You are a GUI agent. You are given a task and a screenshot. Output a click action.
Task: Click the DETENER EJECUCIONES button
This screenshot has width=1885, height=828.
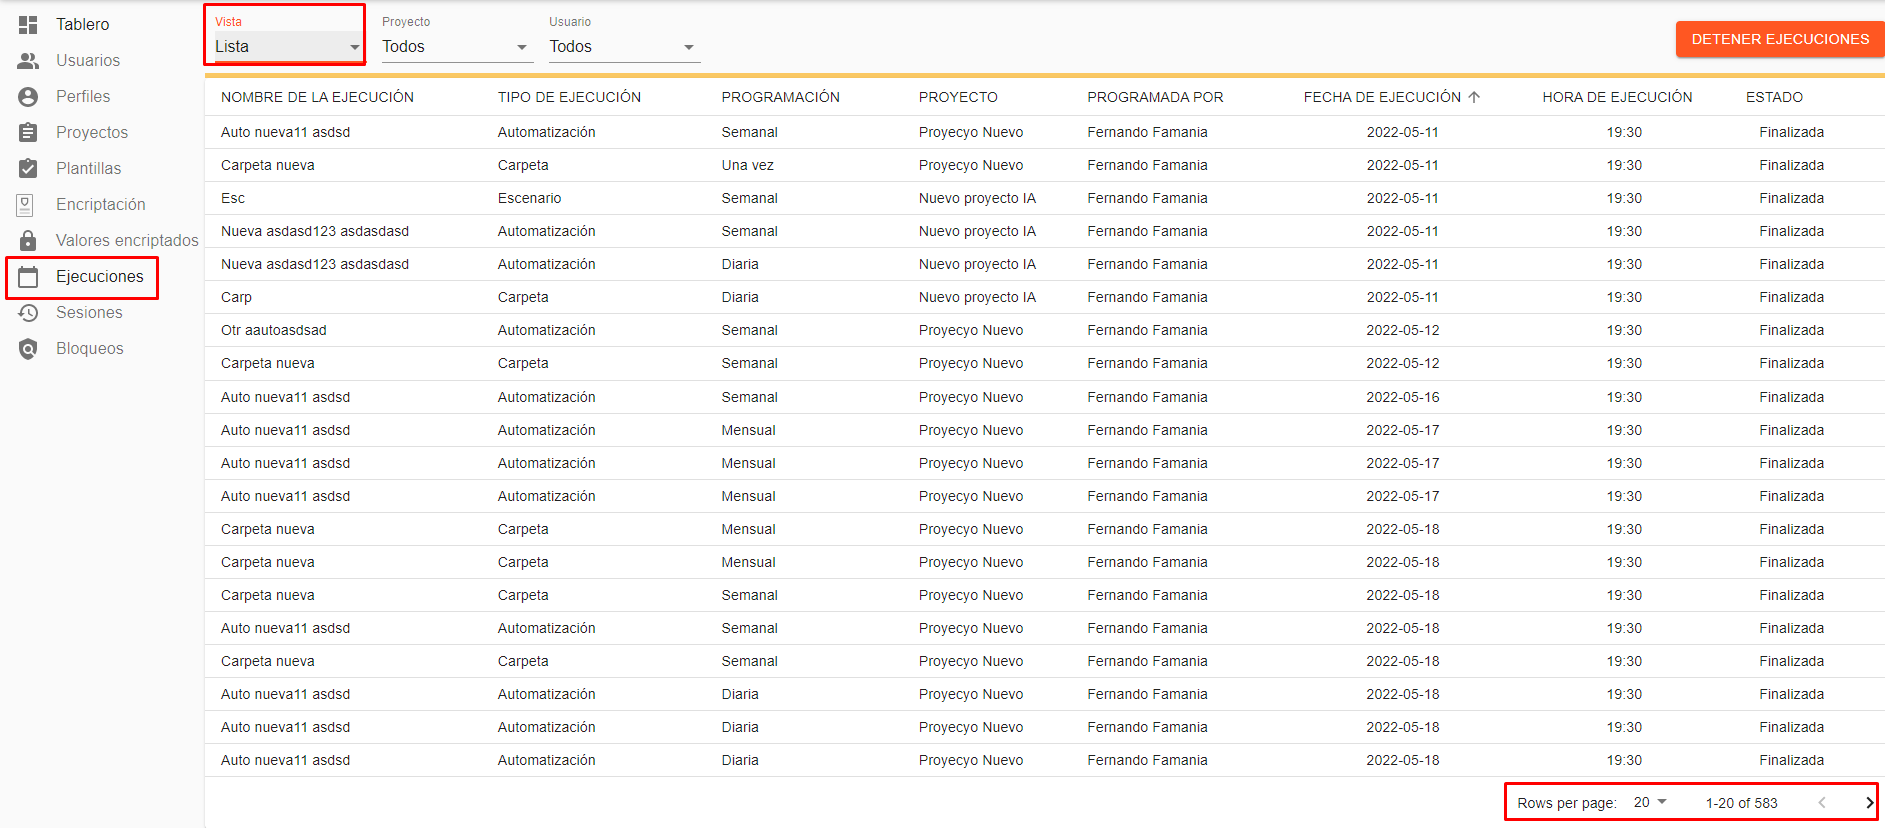1780,39
